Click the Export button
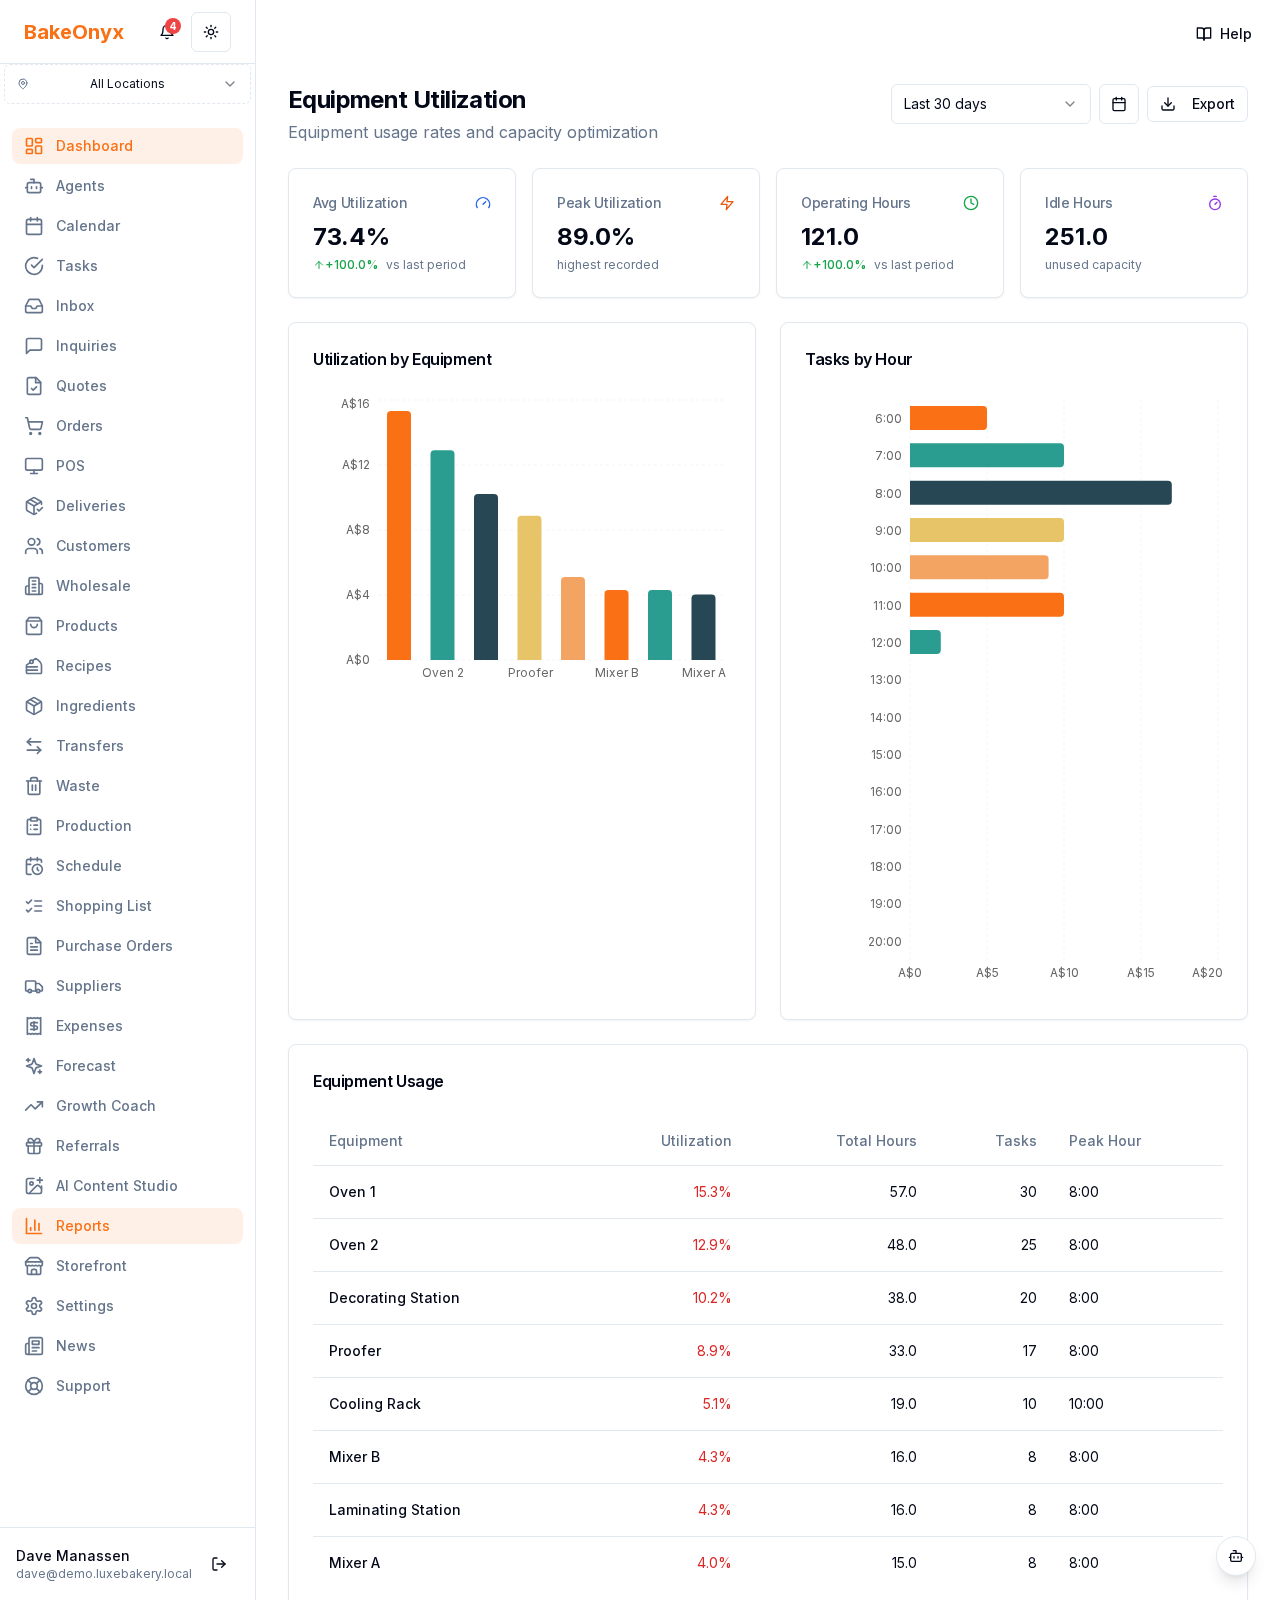 (1197, 104)
